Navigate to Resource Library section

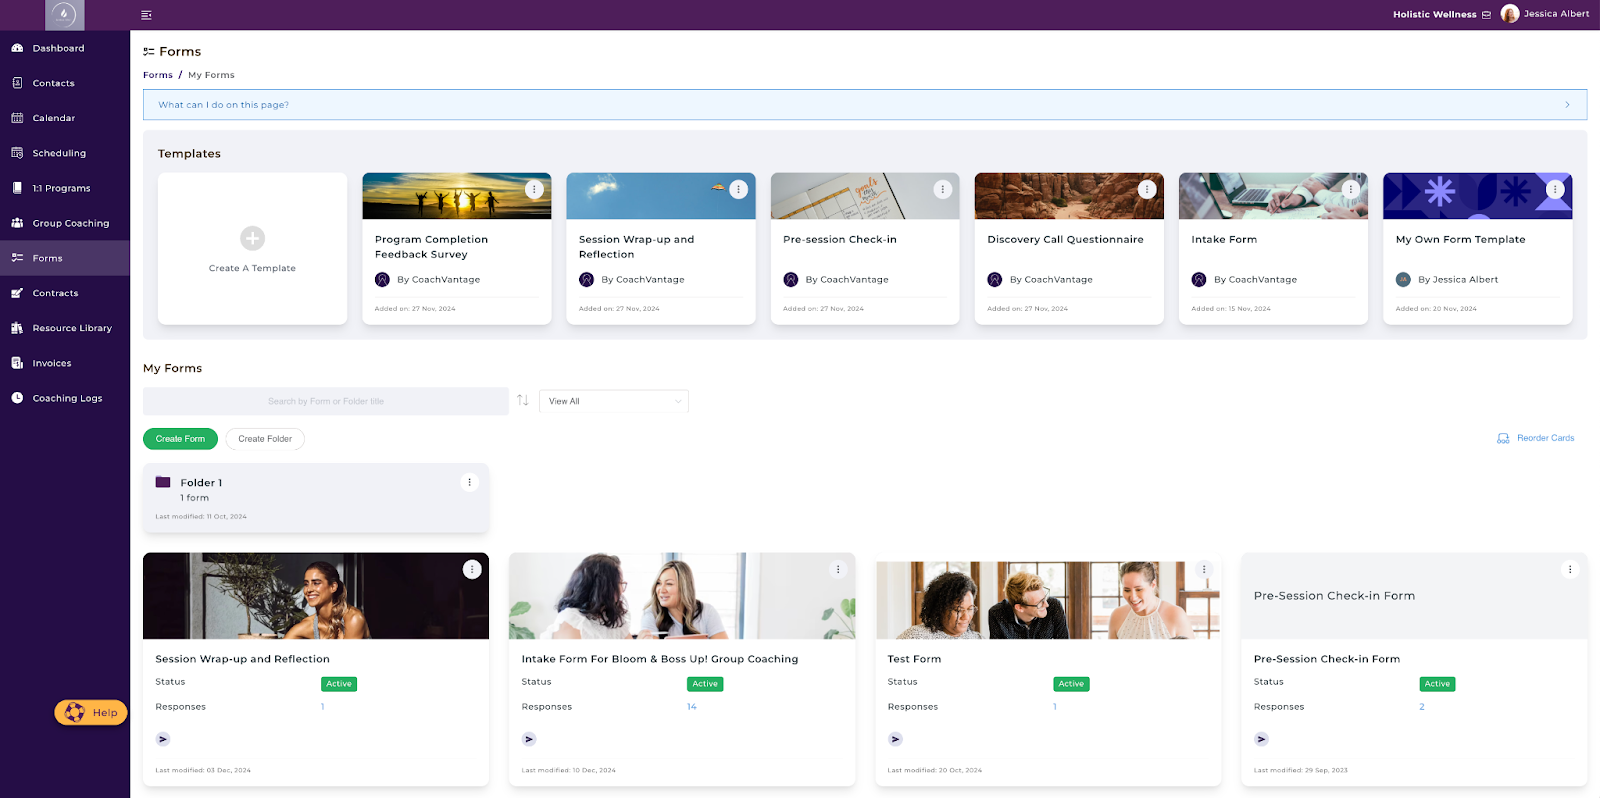point(71,328)
